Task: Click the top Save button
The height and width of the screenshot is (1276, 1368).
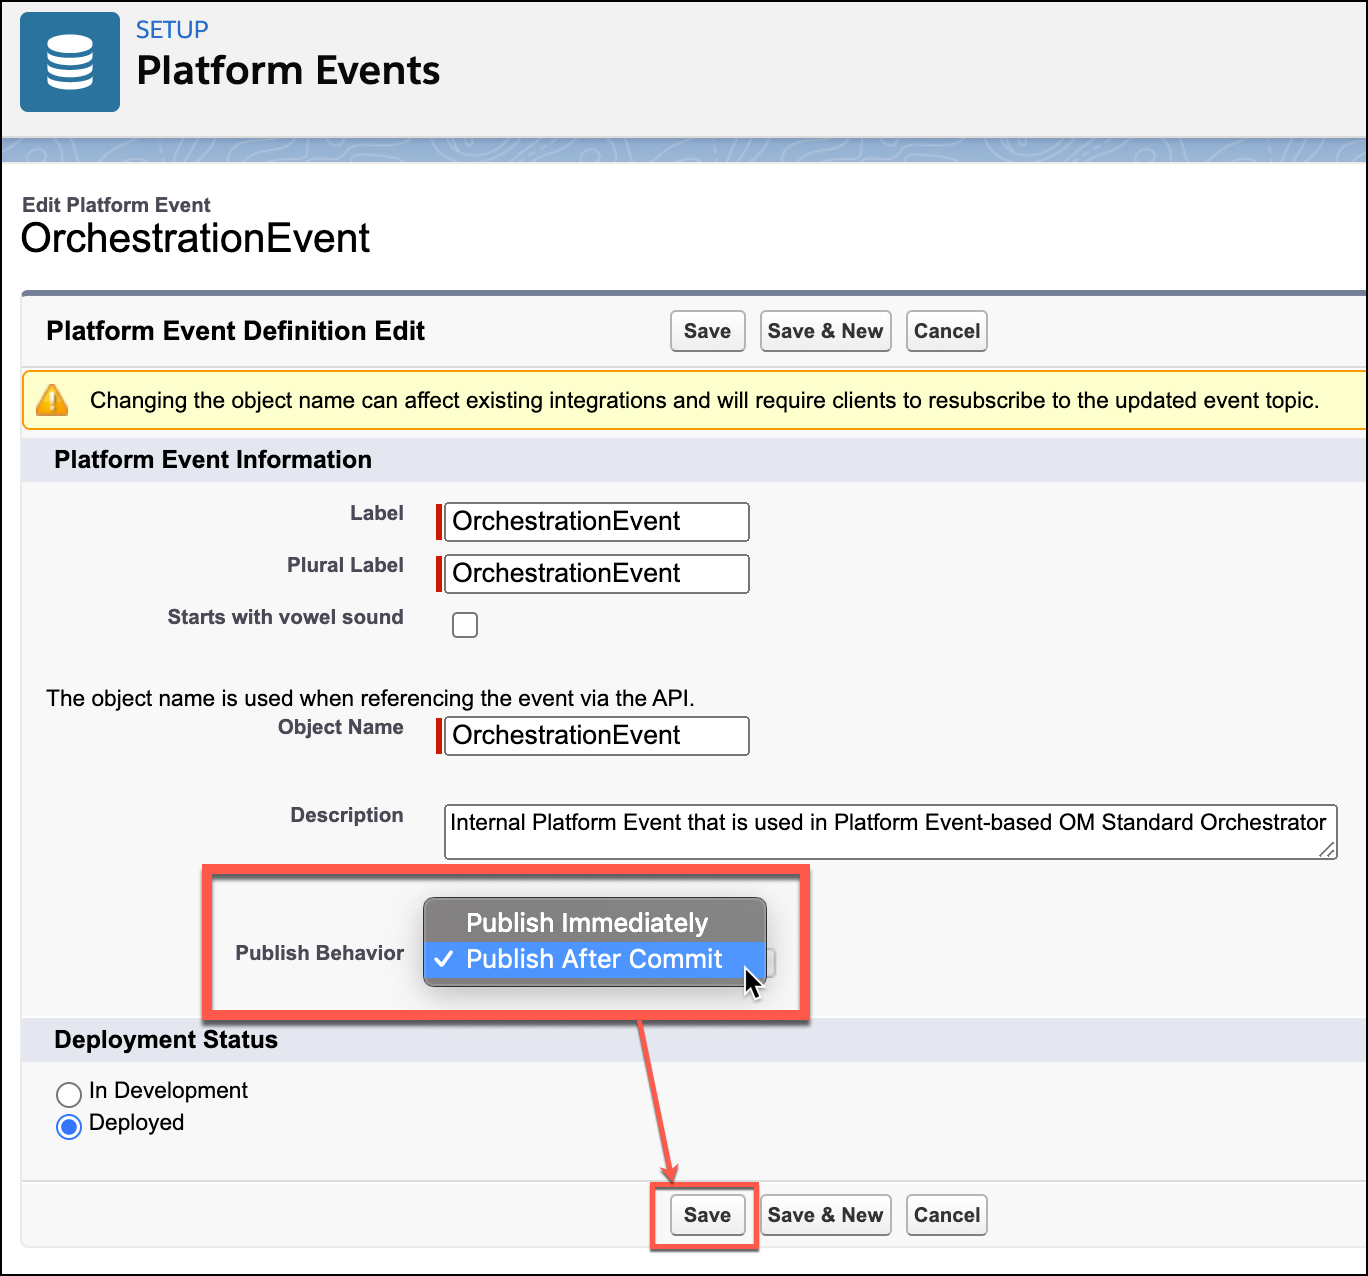Action: coord(707,331)
